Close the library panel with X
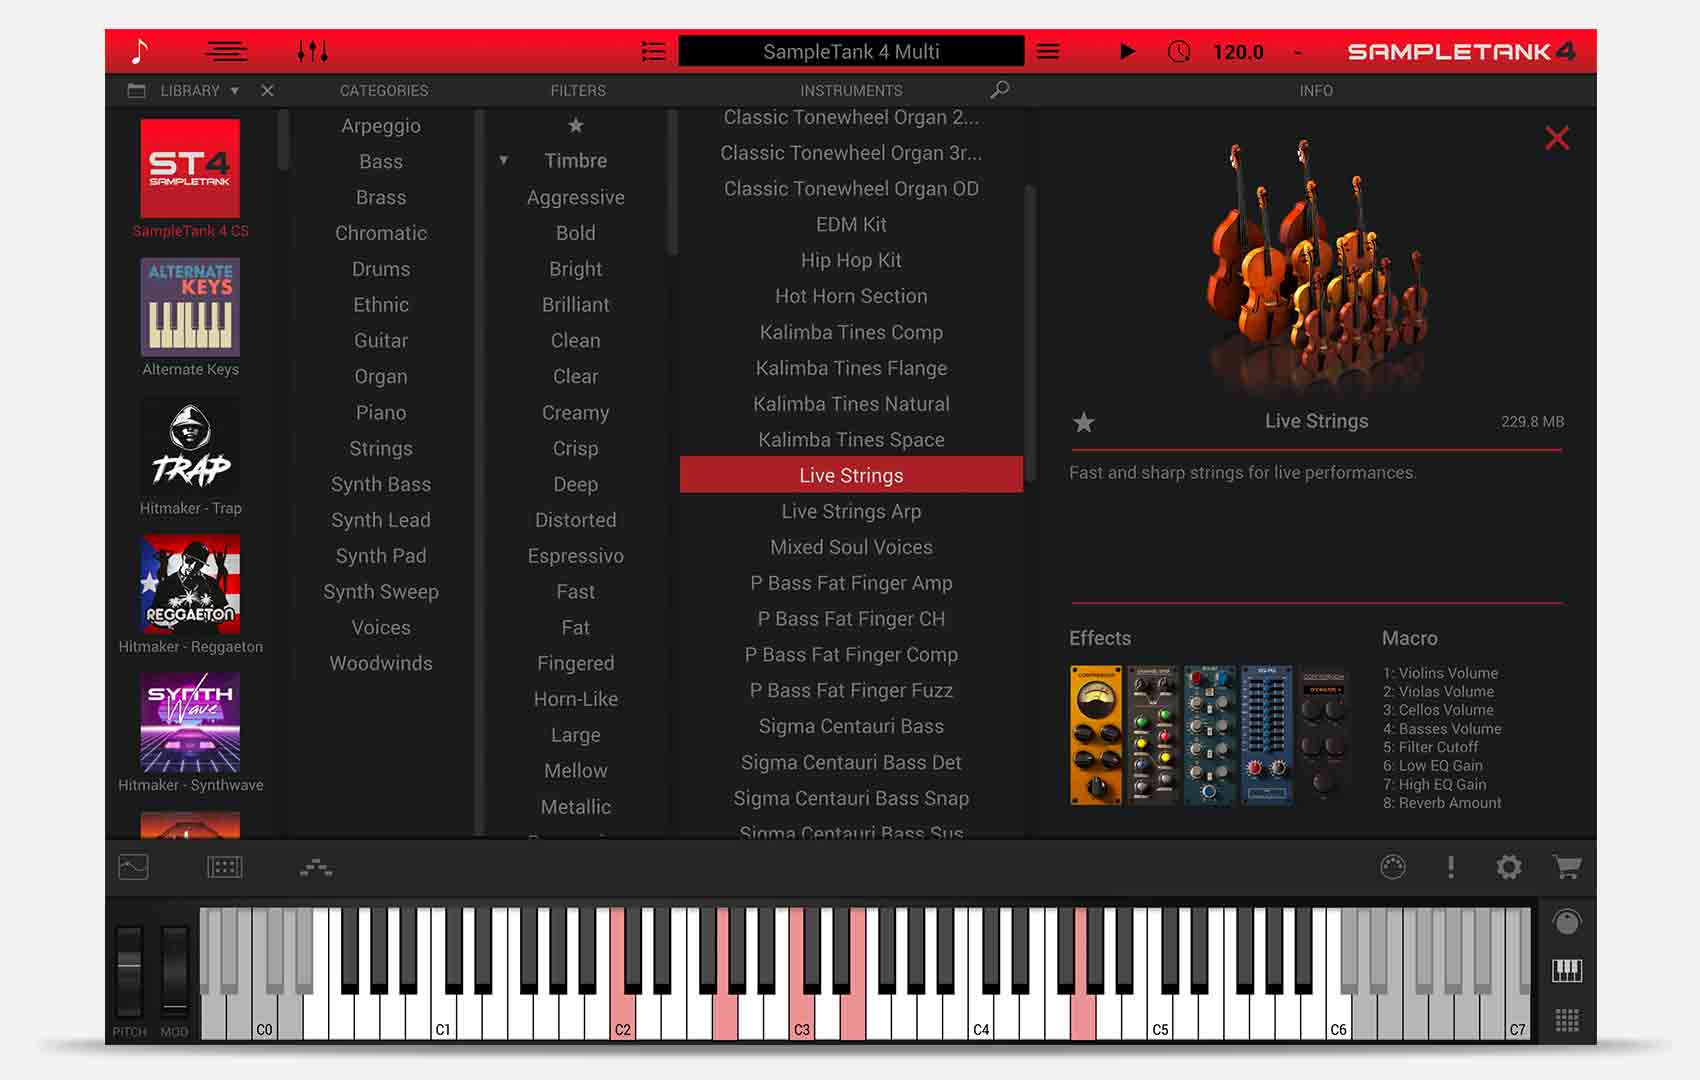This screenshot has width=1700, height=1080. (267, 91)
